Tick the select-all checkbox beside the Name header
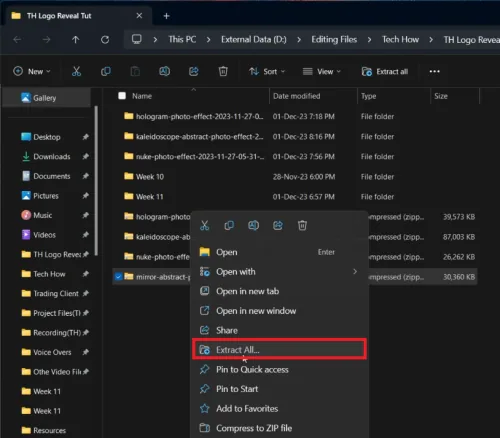Image resolution: width=500 pixels, height=438 pixels. (x=122, y=96)
